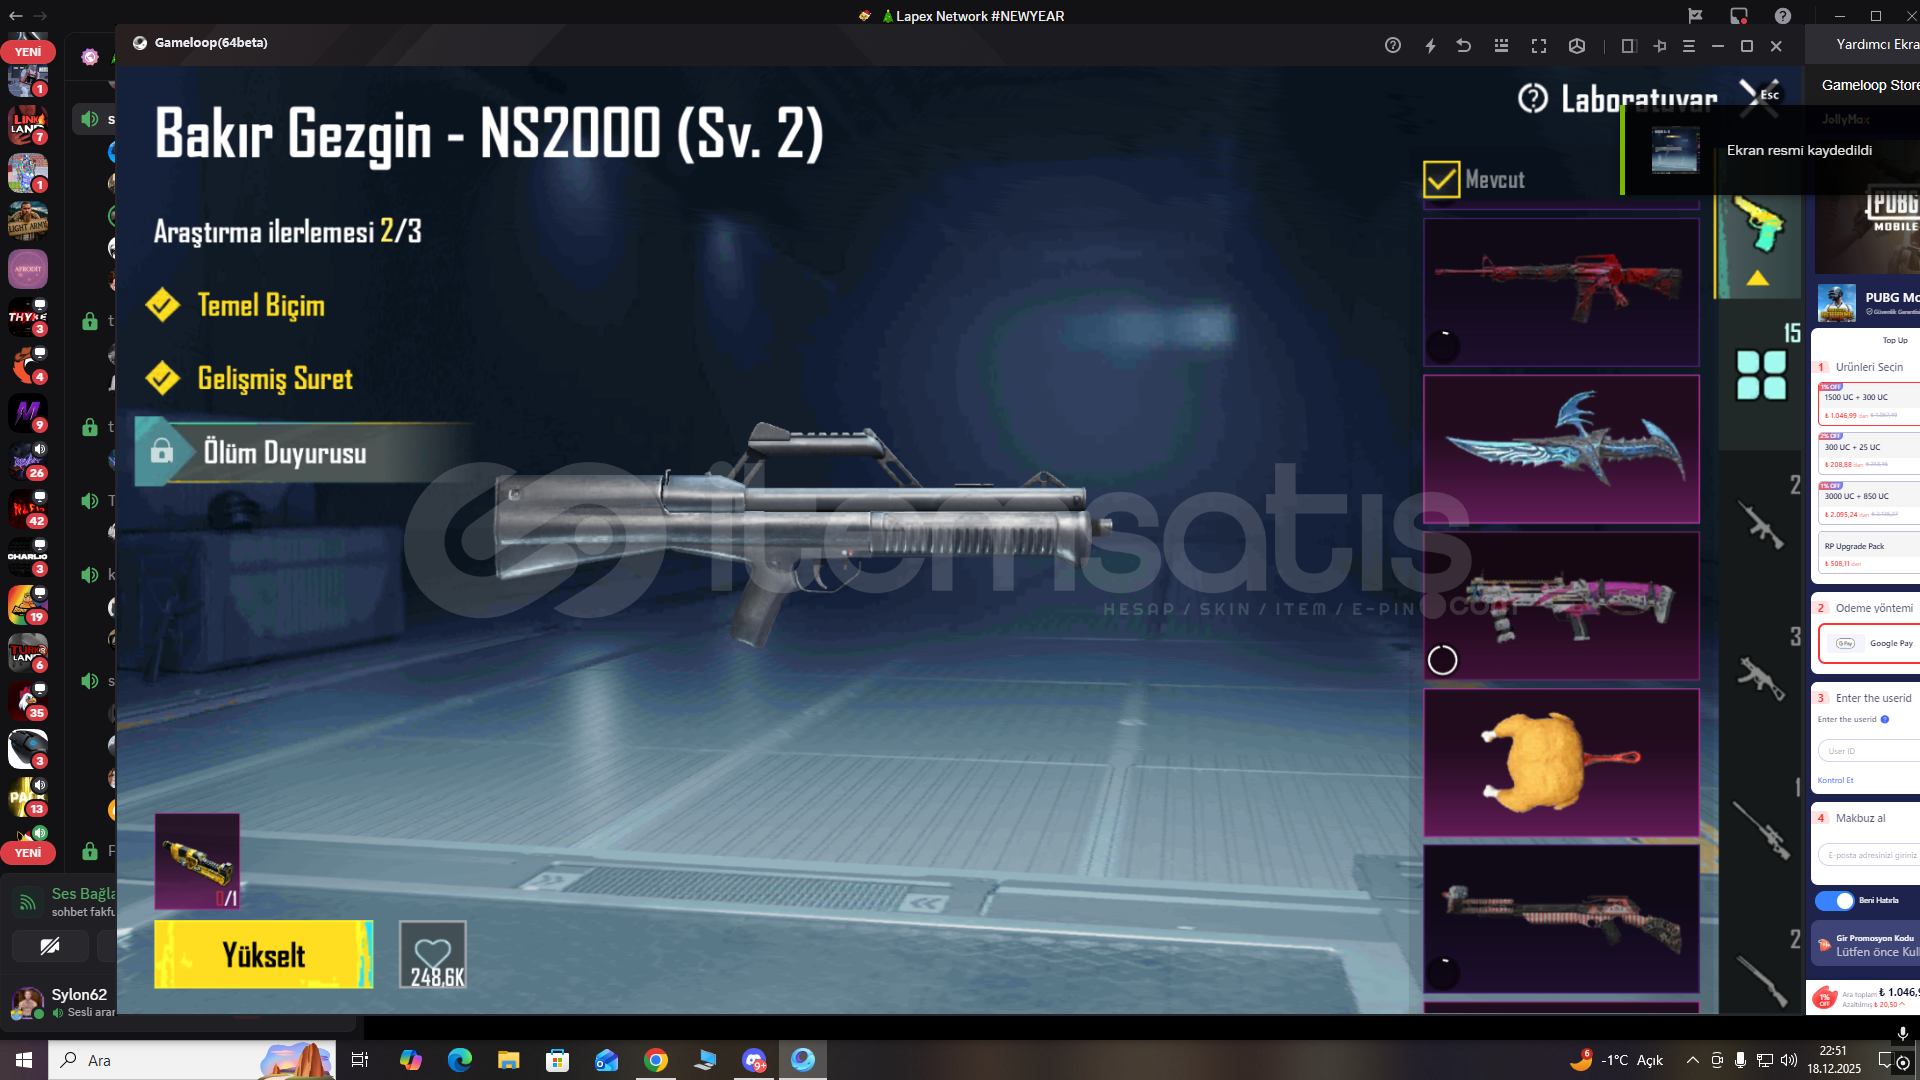Open Google Chrome from the taskbar
This screenshot has width=1920, height=1080.
[656, 1060]
